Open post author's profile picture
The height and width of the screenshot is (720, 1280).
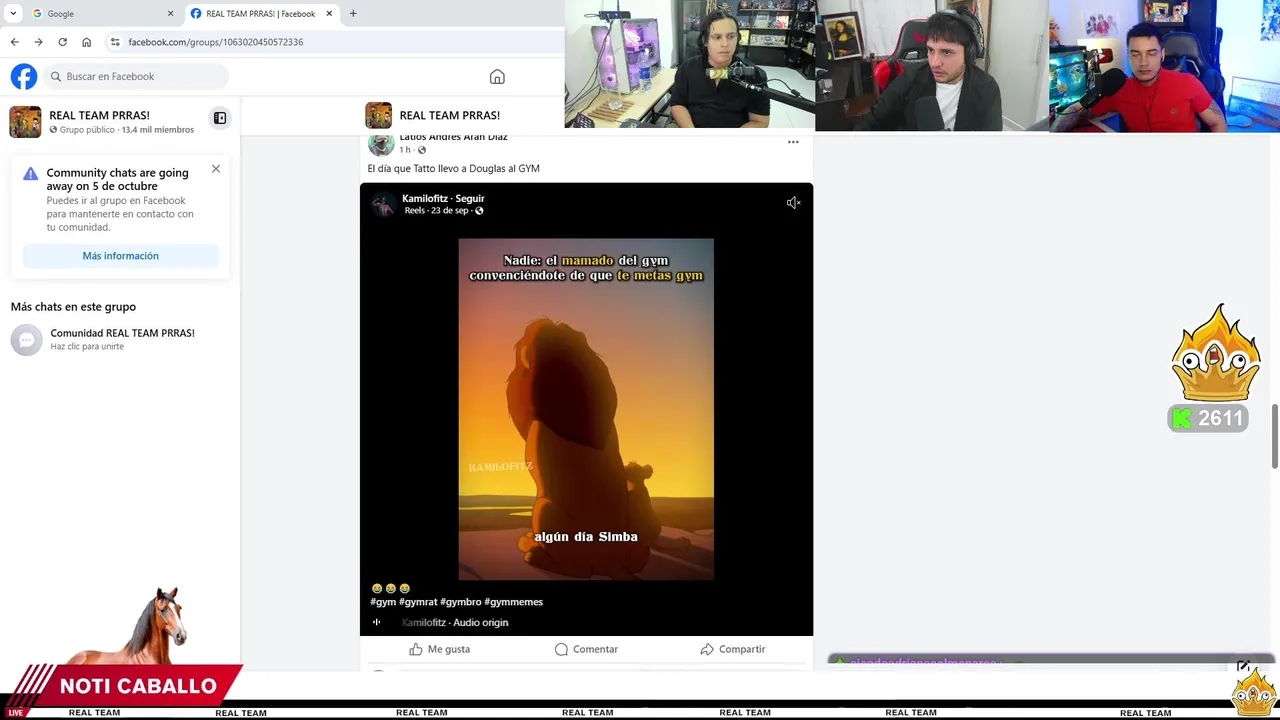pos(381,144)
